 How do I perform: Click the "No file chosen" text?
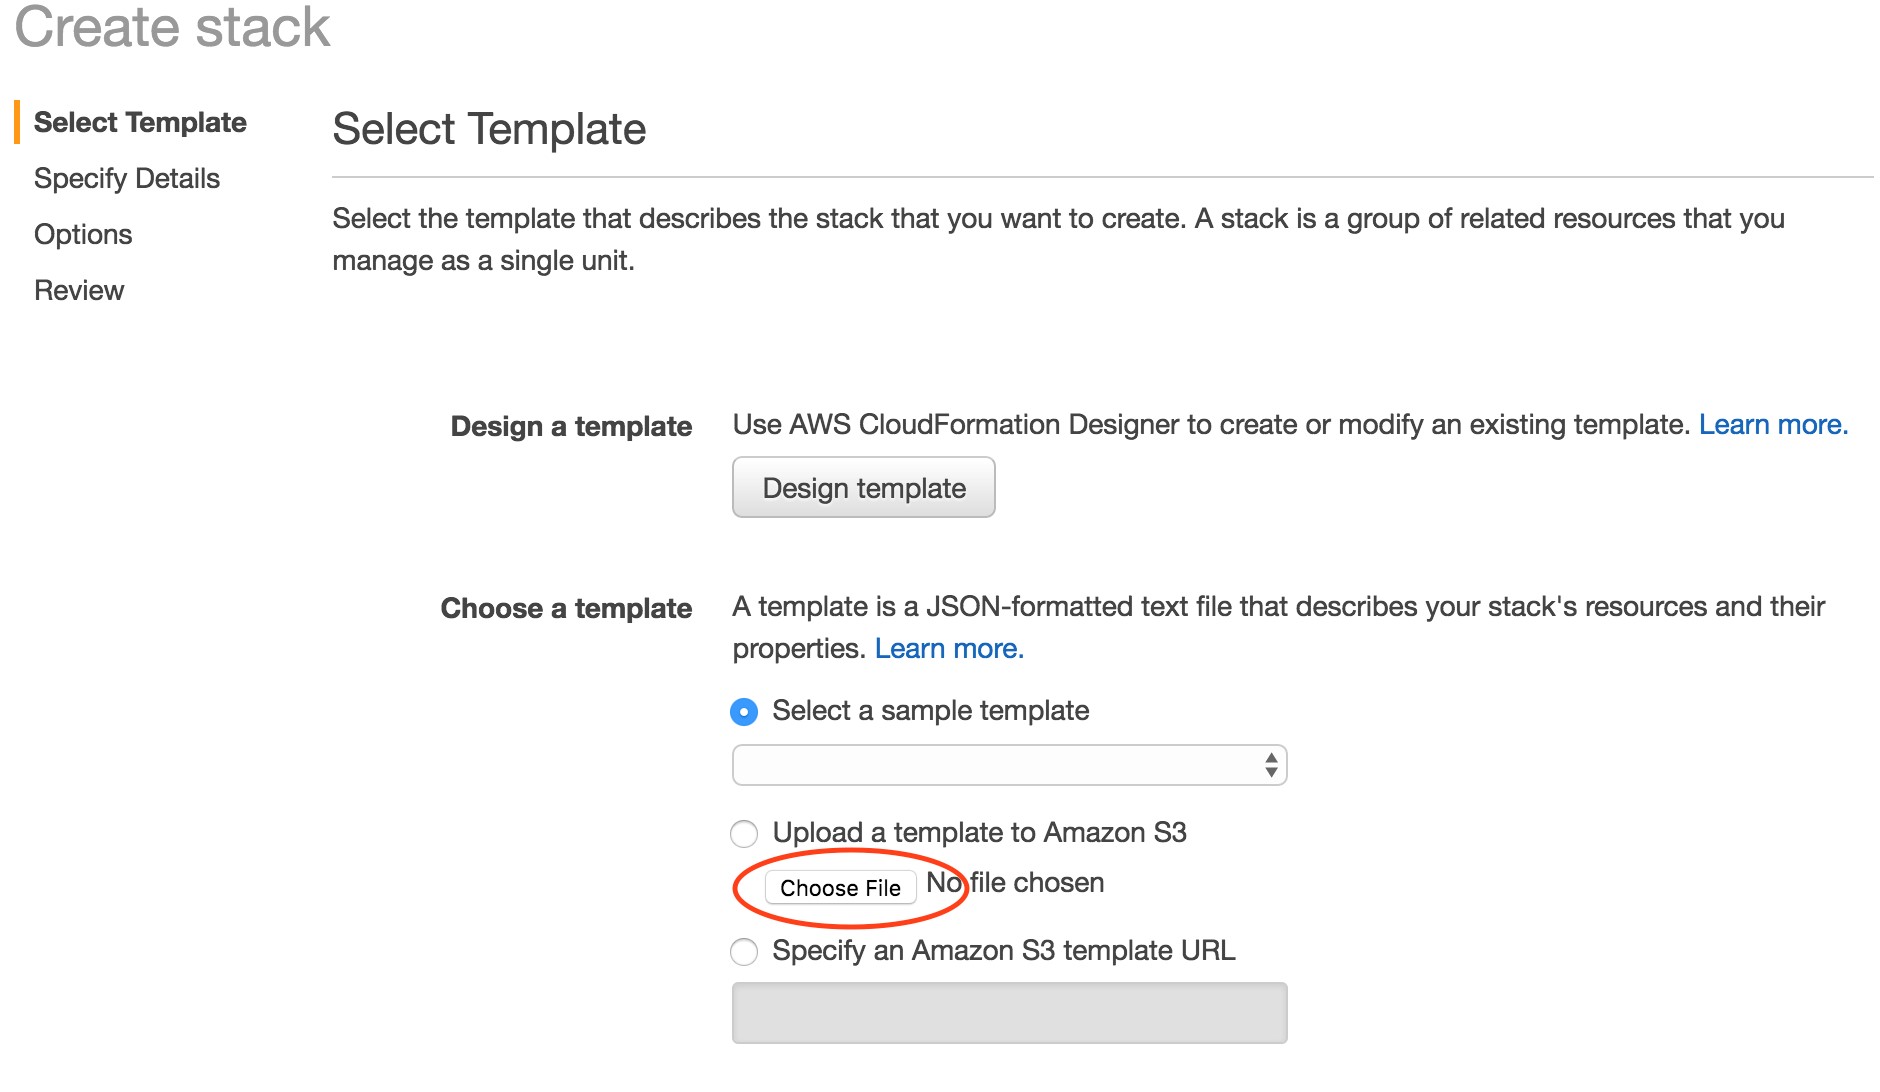coord(1016,883)
